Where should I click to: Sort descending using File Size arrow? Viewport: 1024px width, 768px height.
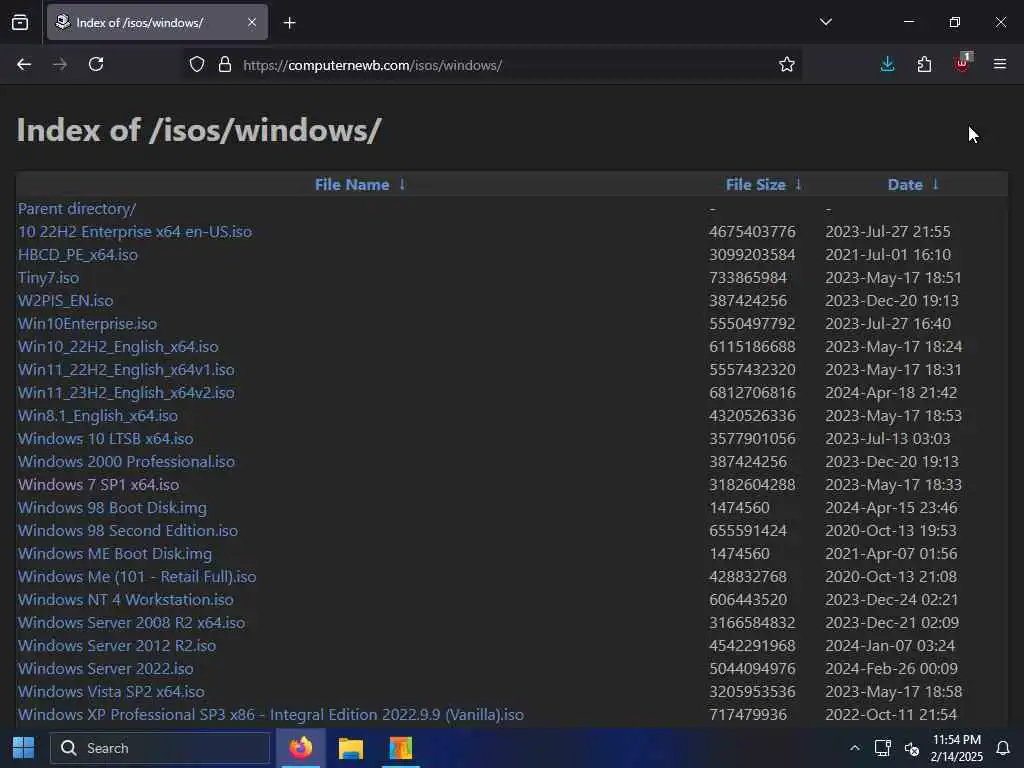[798, 185]
